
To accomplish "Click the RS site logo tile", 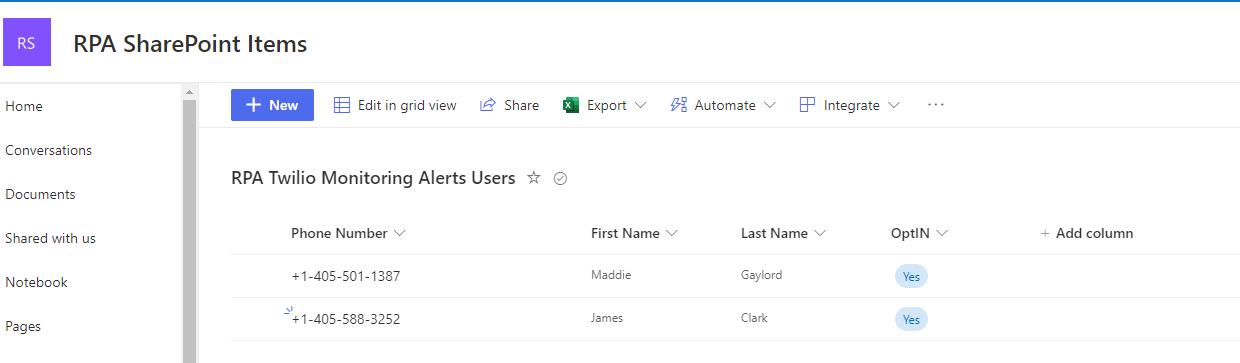I will pos(27,42).
